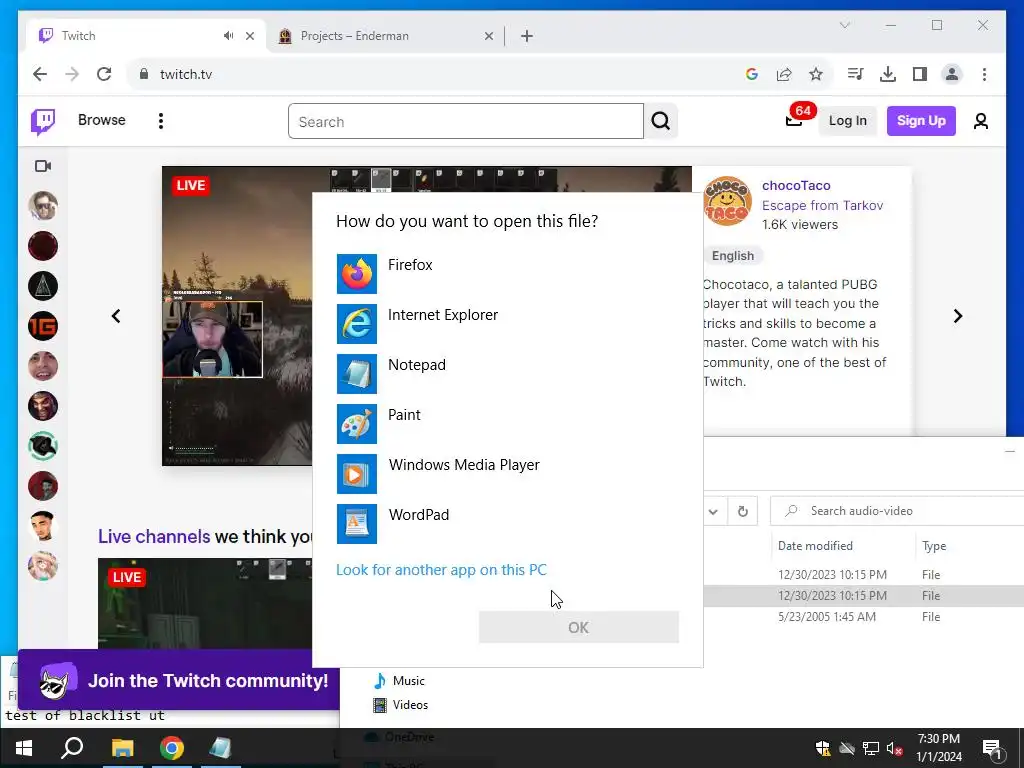This screenshot has height=768, width=1024.
Task: Choose Internet Explorer in the open-with list
Action: click(x=507, y=324)
